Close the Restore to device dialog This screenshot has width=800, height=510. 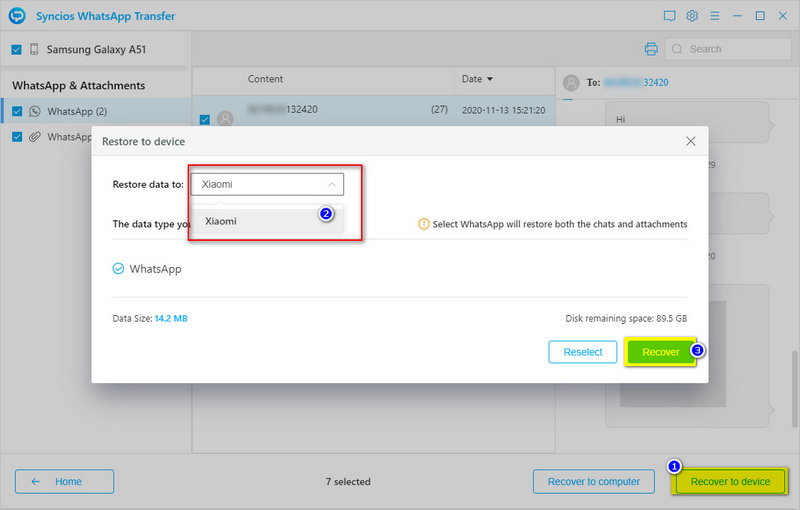[690, 141]
